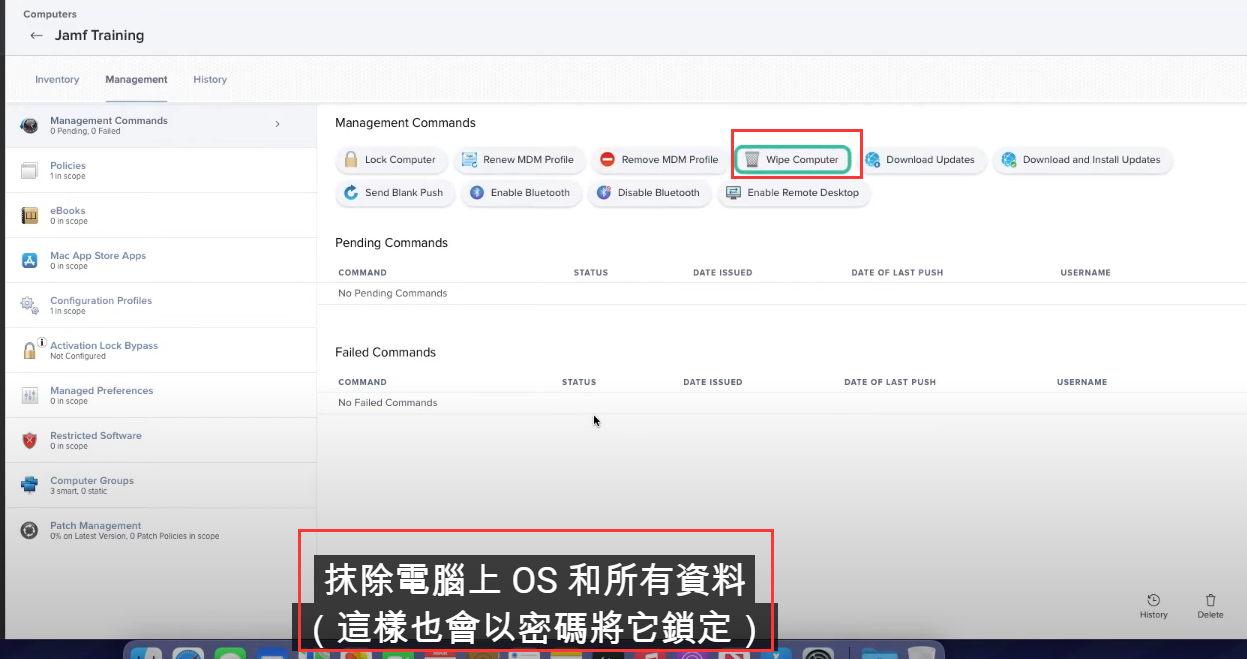The image size is (1247, 659).
Task: Click Enable Remote Desktop
Action: click(x=793, y=193)
